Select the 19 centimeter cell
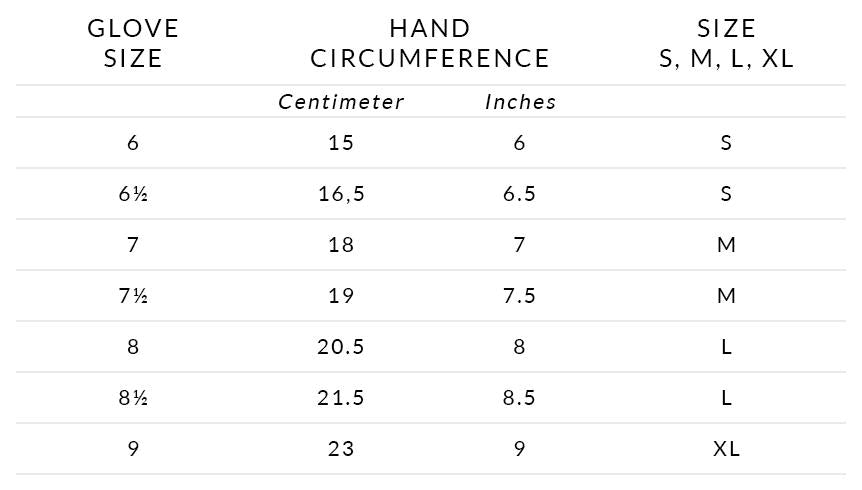Image resolution: width=862 pixels, height=490 pixels. point(341,296)
